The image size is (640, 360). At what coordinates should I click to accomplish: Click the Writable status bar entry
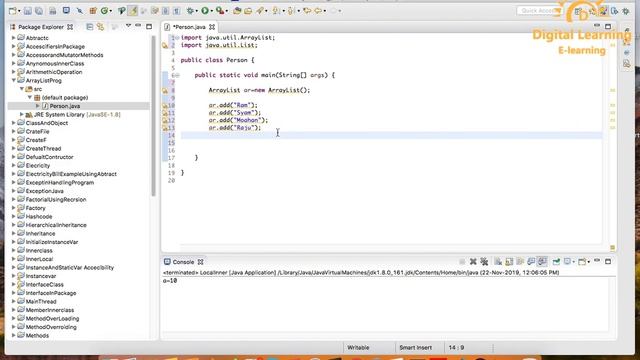pyautogui.click(x=358, y=348)
